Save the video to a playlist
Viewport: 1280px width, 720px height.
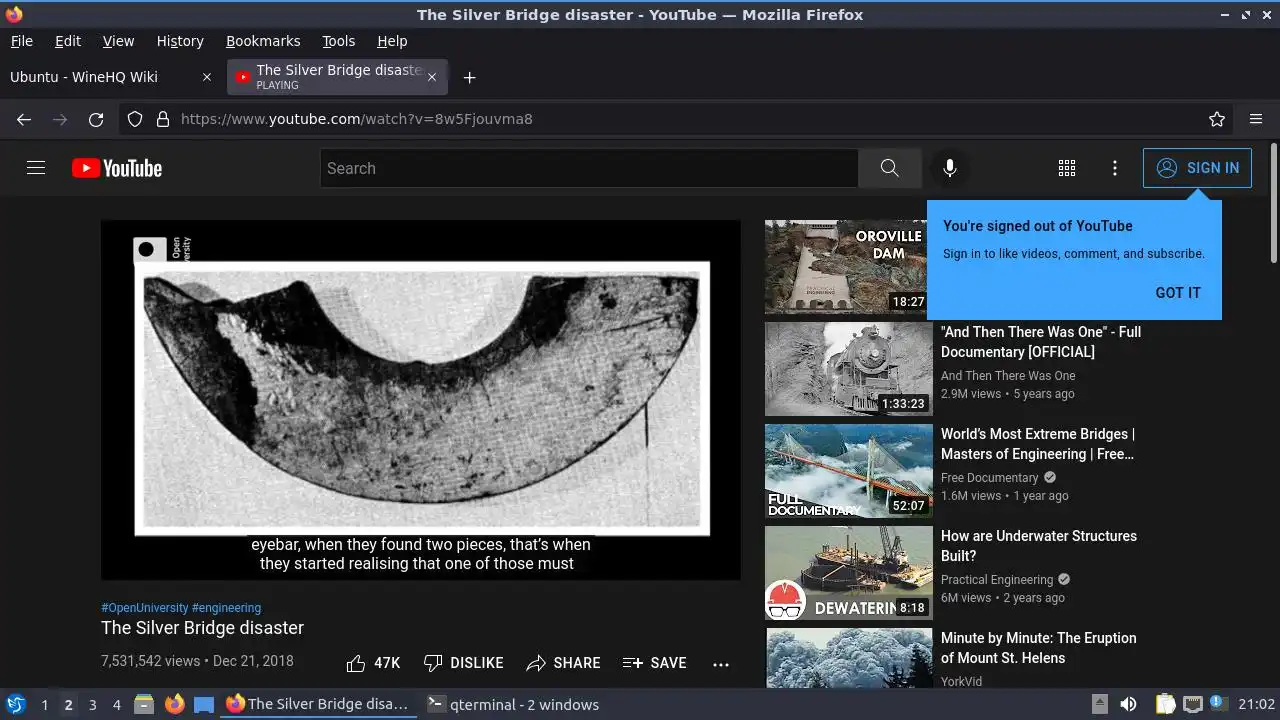(x=654, y=663)
